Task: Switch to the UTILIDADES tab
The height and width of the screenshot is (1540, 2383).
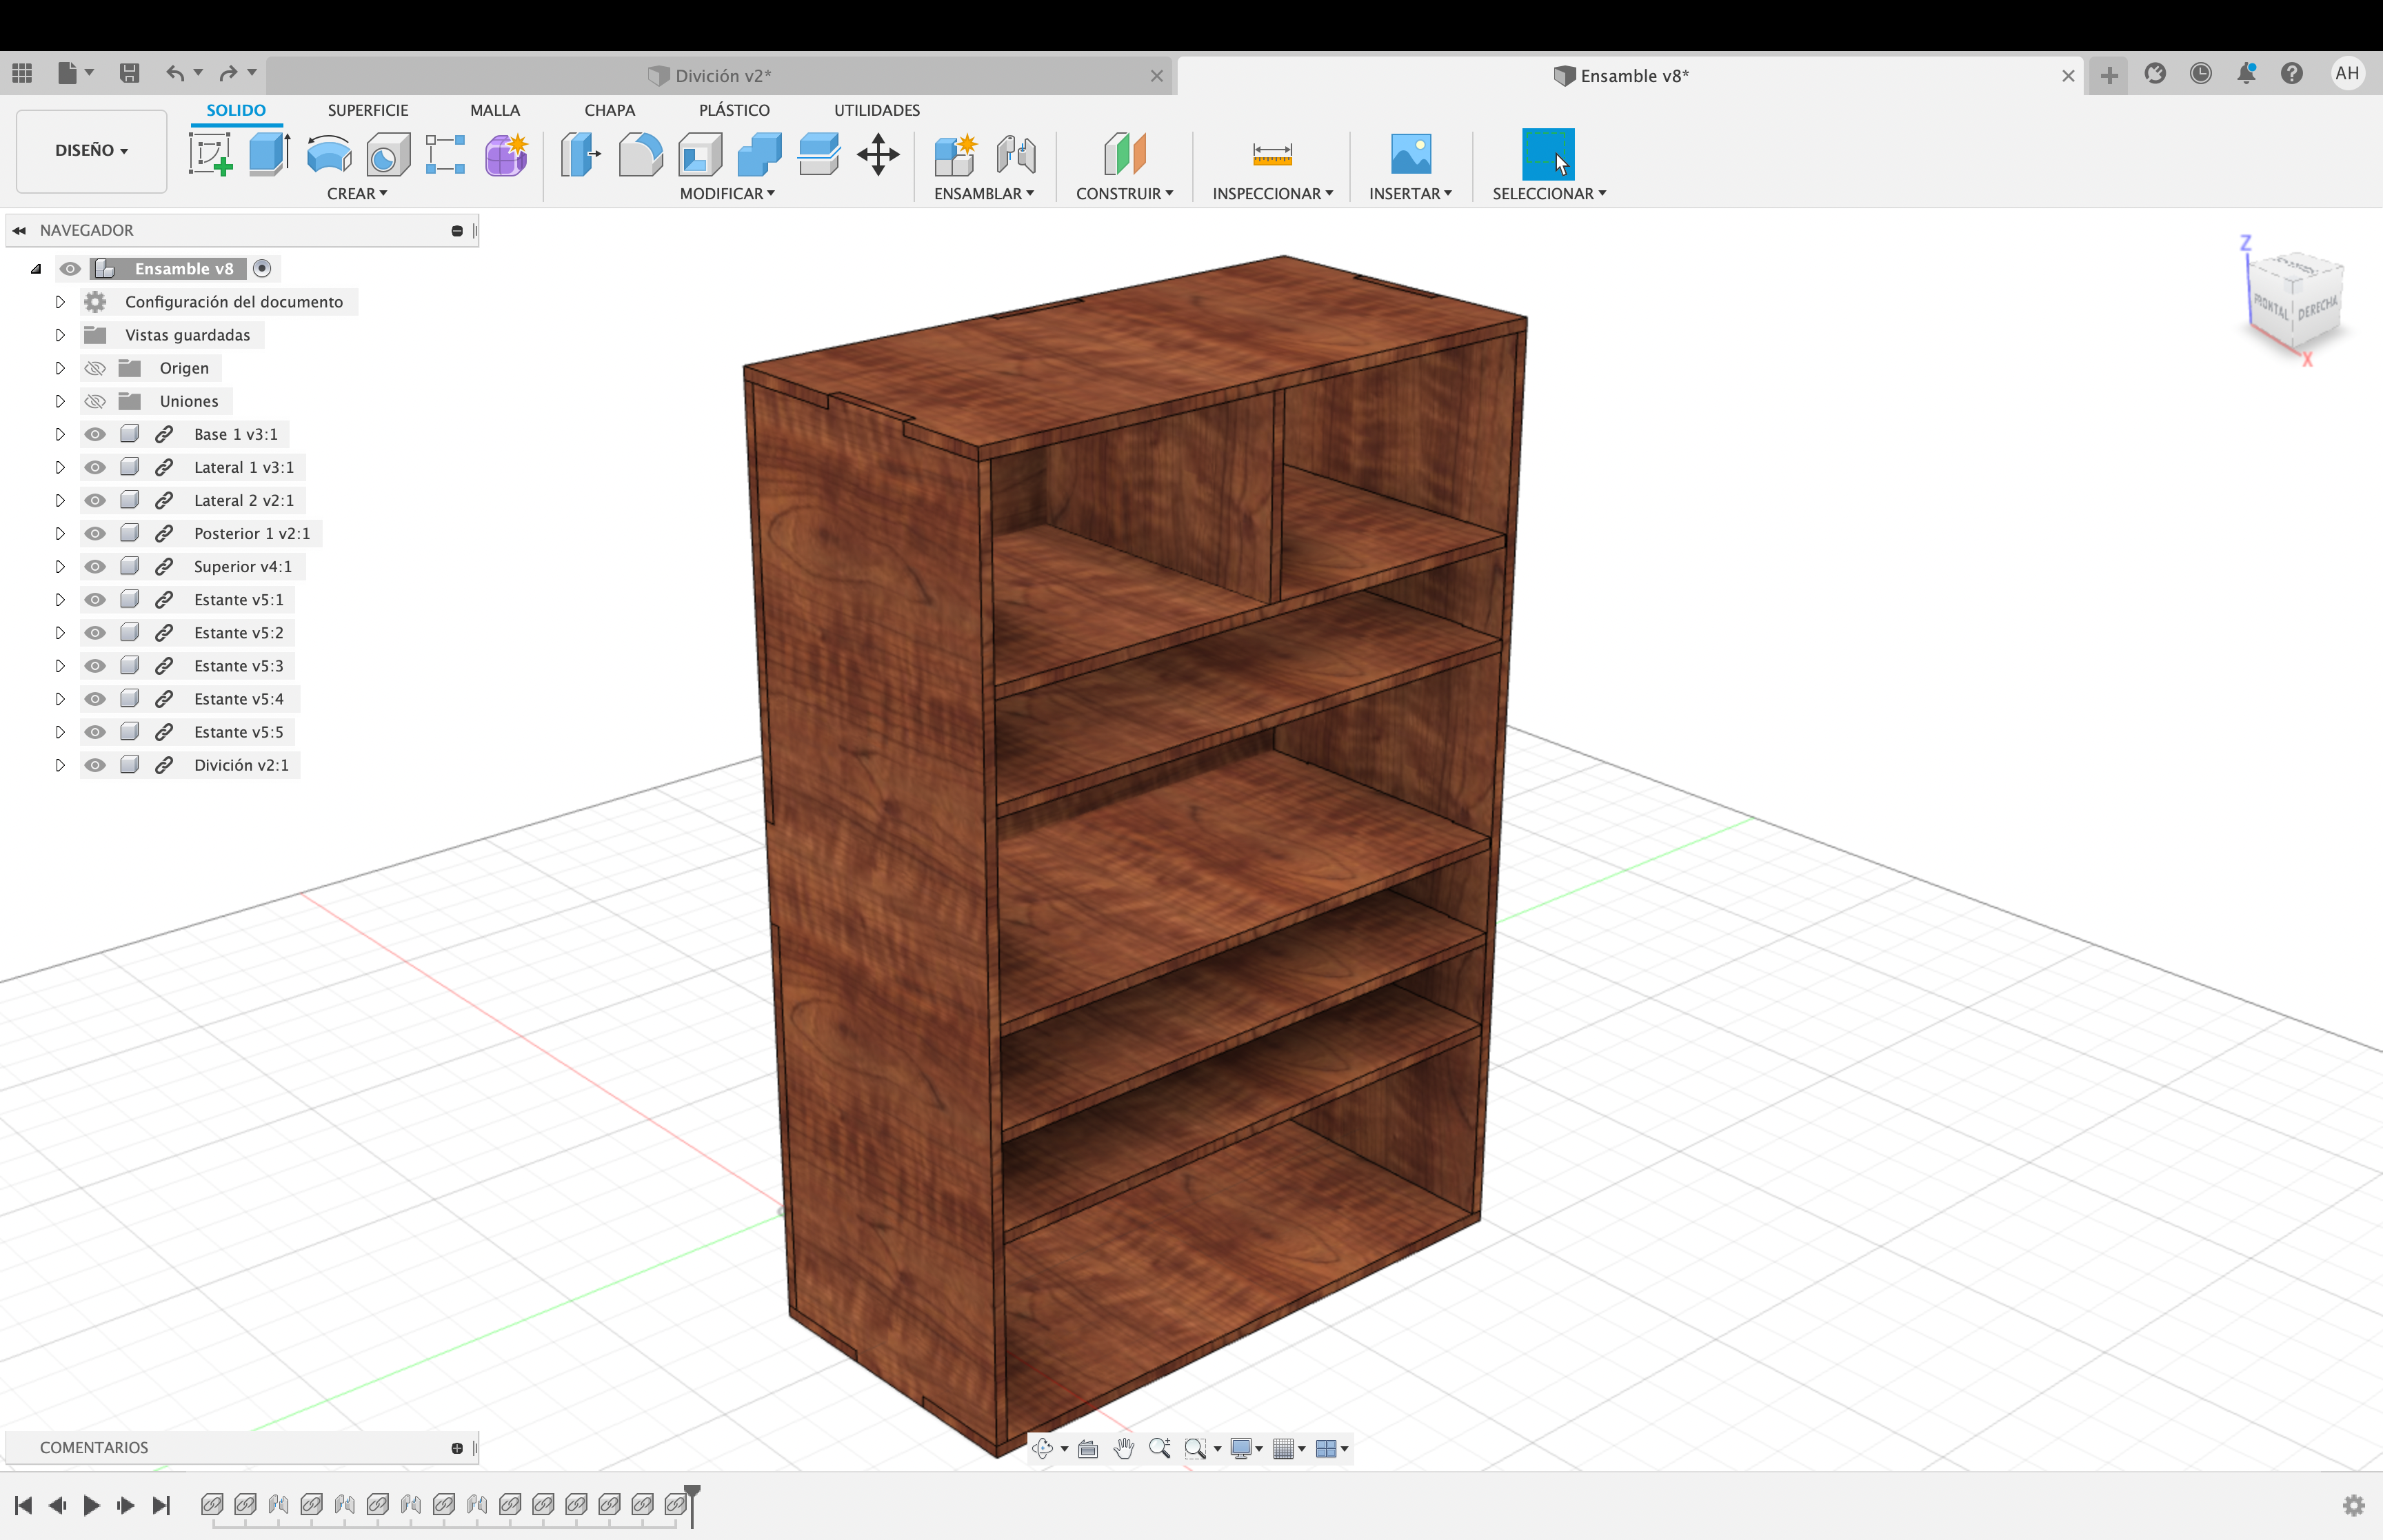Action: [x=877, y=110]
